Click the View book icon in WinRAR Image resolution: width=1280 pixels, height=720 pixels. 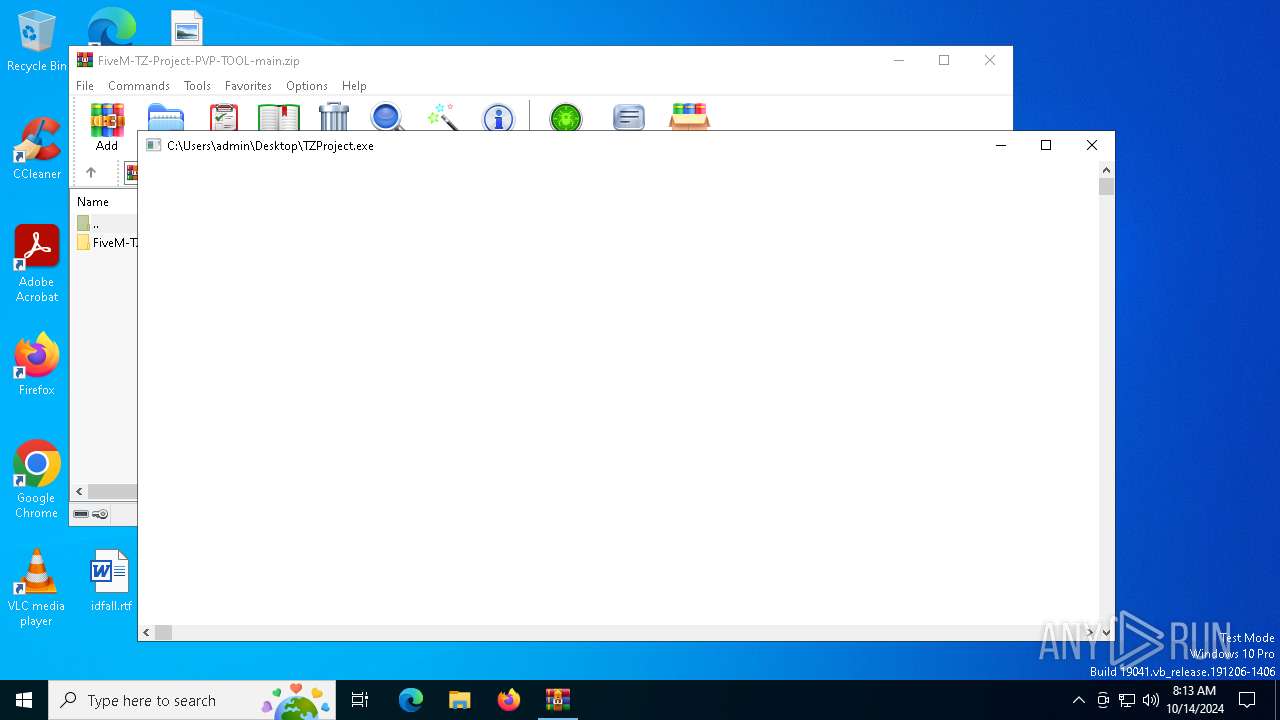[279, 117]
